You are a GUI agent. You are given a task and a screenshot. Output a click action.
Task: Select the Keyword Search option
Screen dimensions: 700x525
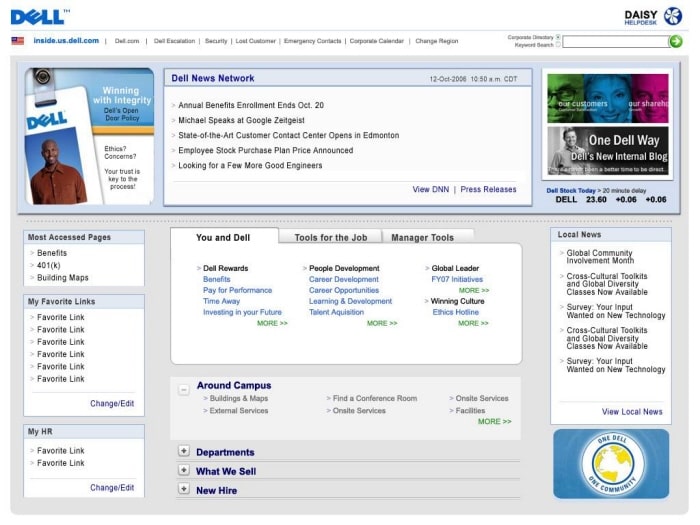(x=558, y=45)
